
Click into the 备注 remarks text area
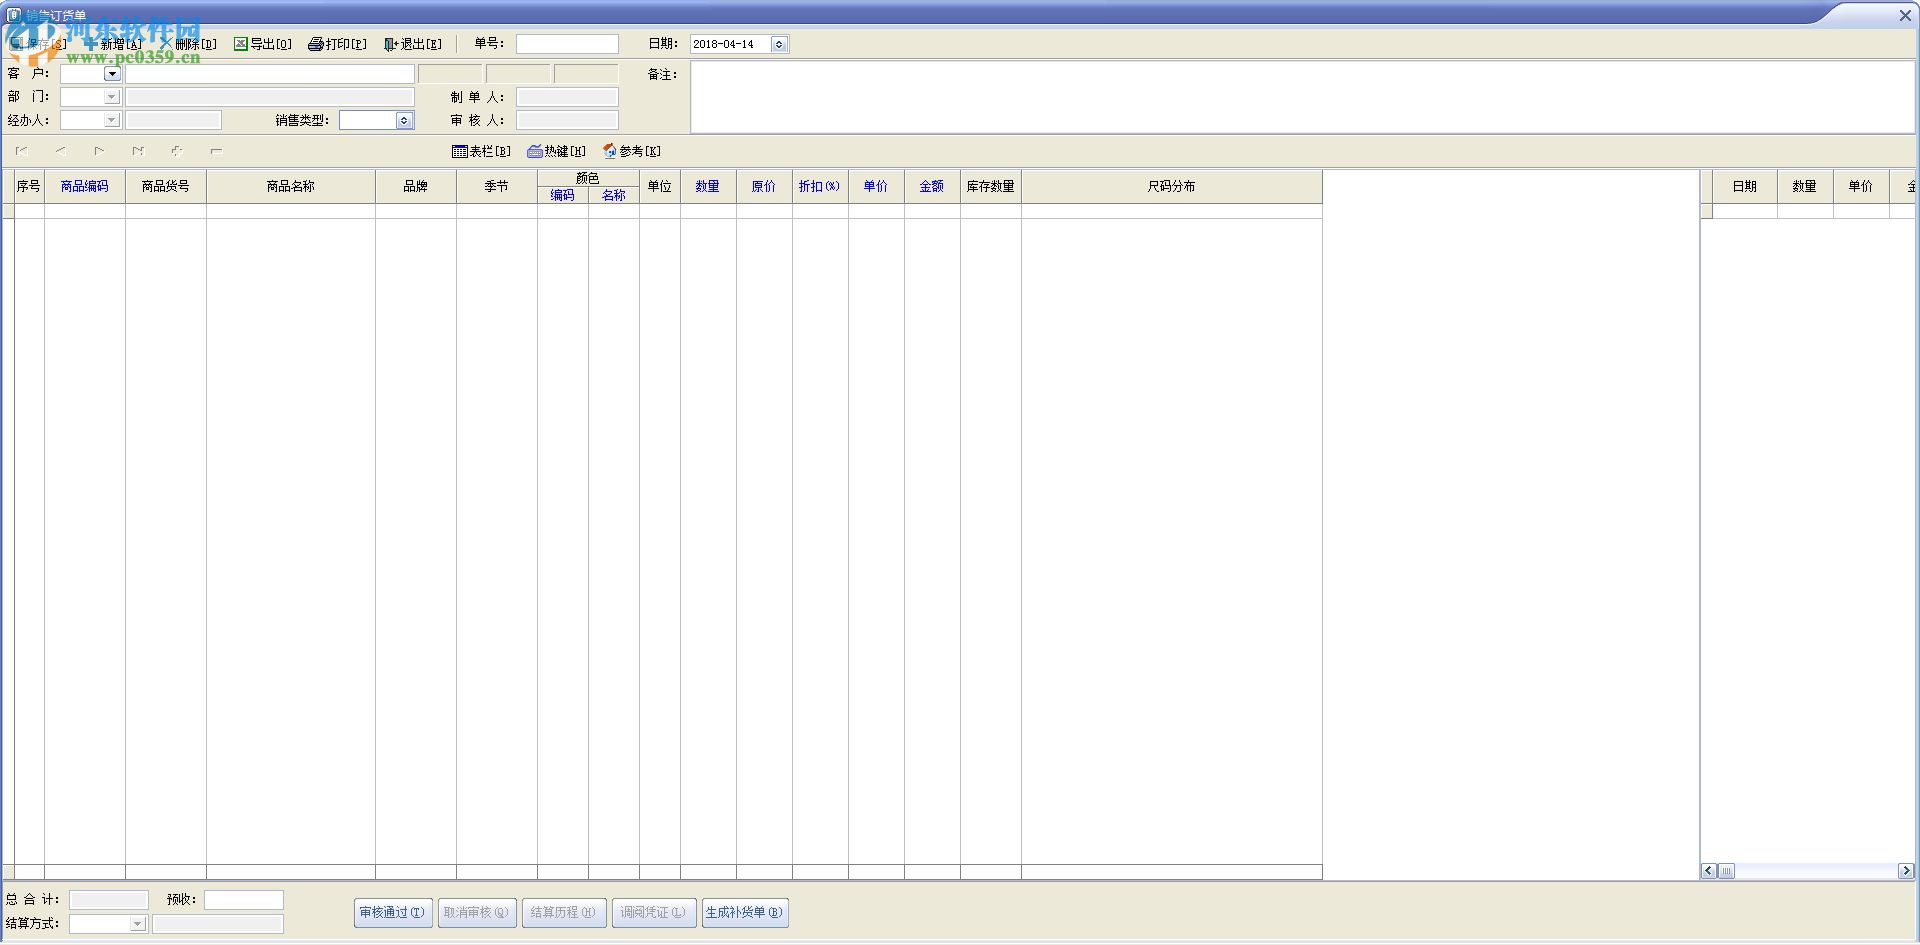[1302, 97]
